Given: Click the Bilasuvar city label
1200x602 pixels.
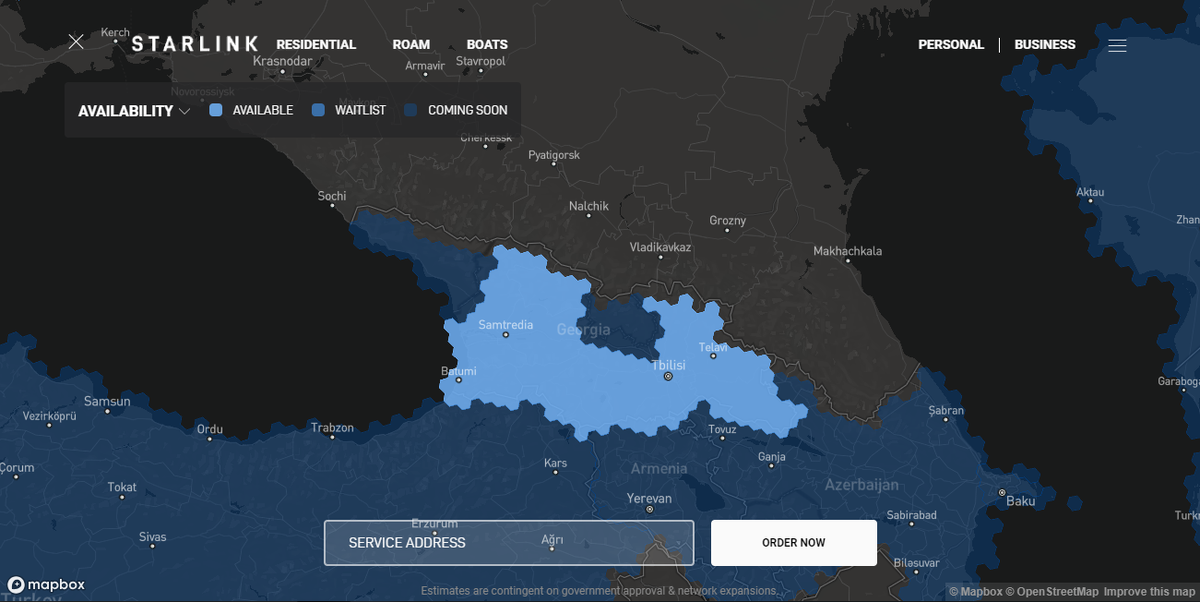Looking at the screenshot, I should (917, 563).
